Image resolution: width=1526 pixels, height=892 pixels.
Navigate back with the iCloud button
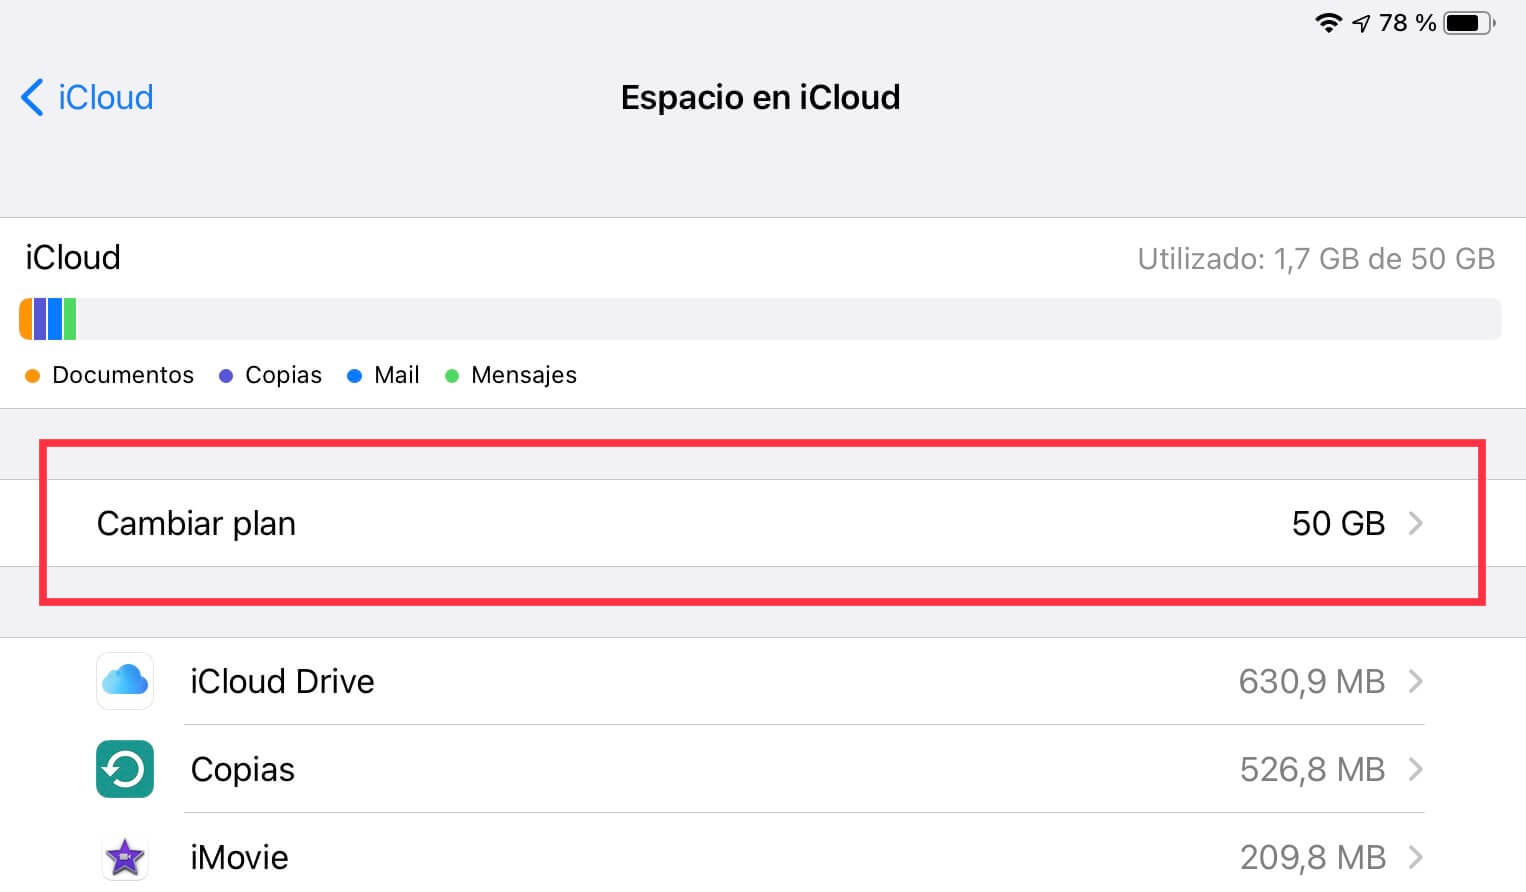pyautogui.click(x=85, y=97)
